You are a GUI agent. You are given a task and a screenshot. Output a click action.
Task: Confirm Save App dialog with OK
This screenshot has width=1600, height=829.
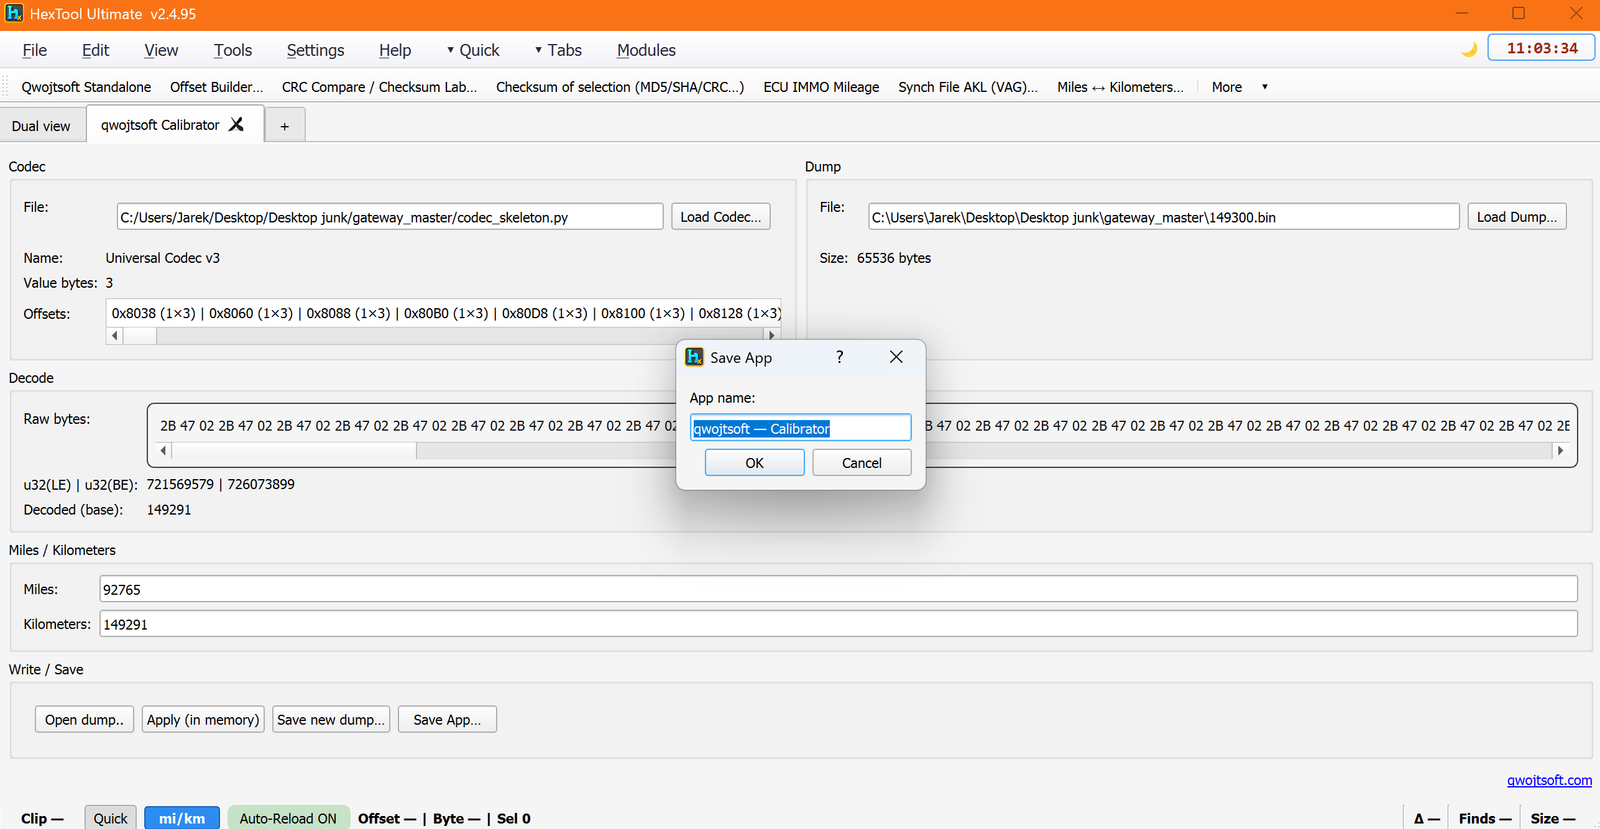tap(755, 463)
